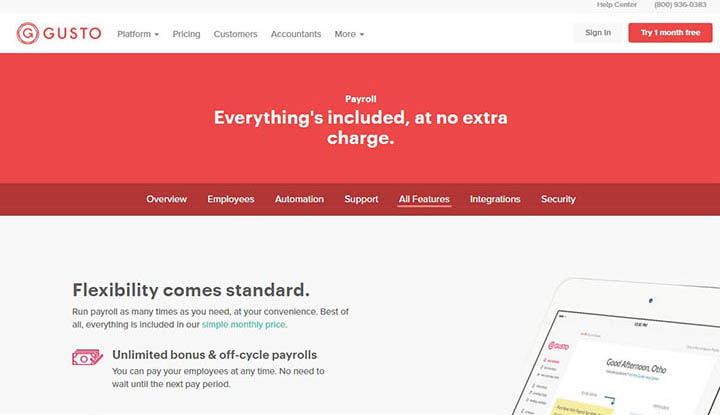Screen dimensions: 720x415
Task: Click the Sign in button
Action: [598, 33]
